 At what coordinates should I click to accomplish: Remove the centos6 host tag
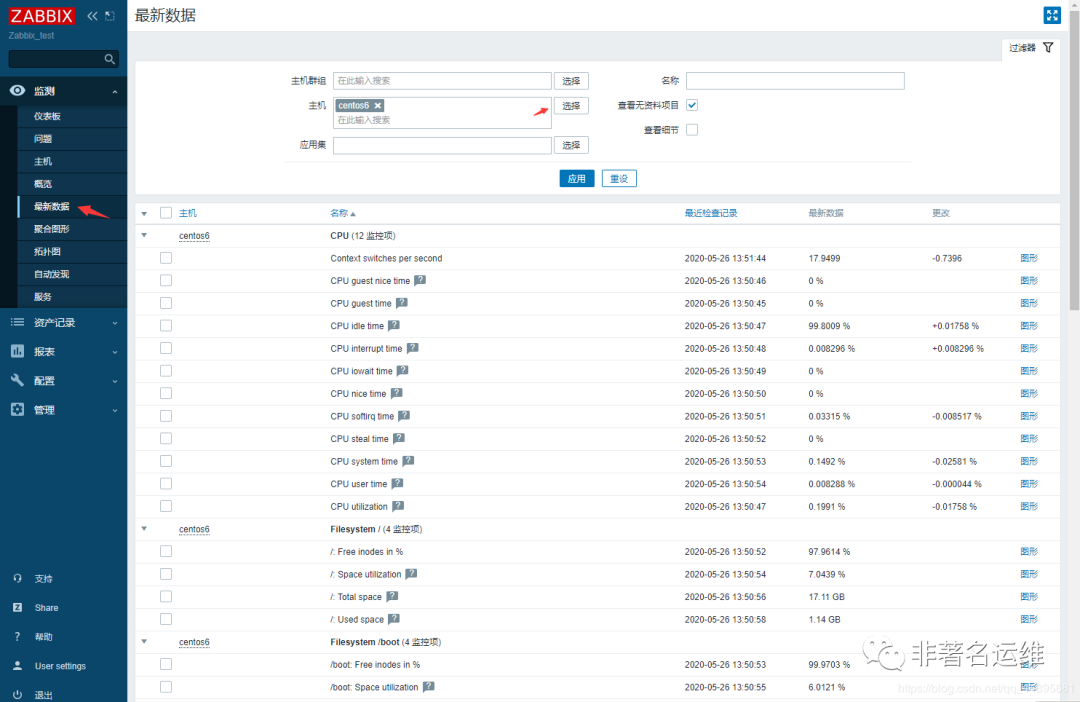[378, 105]
